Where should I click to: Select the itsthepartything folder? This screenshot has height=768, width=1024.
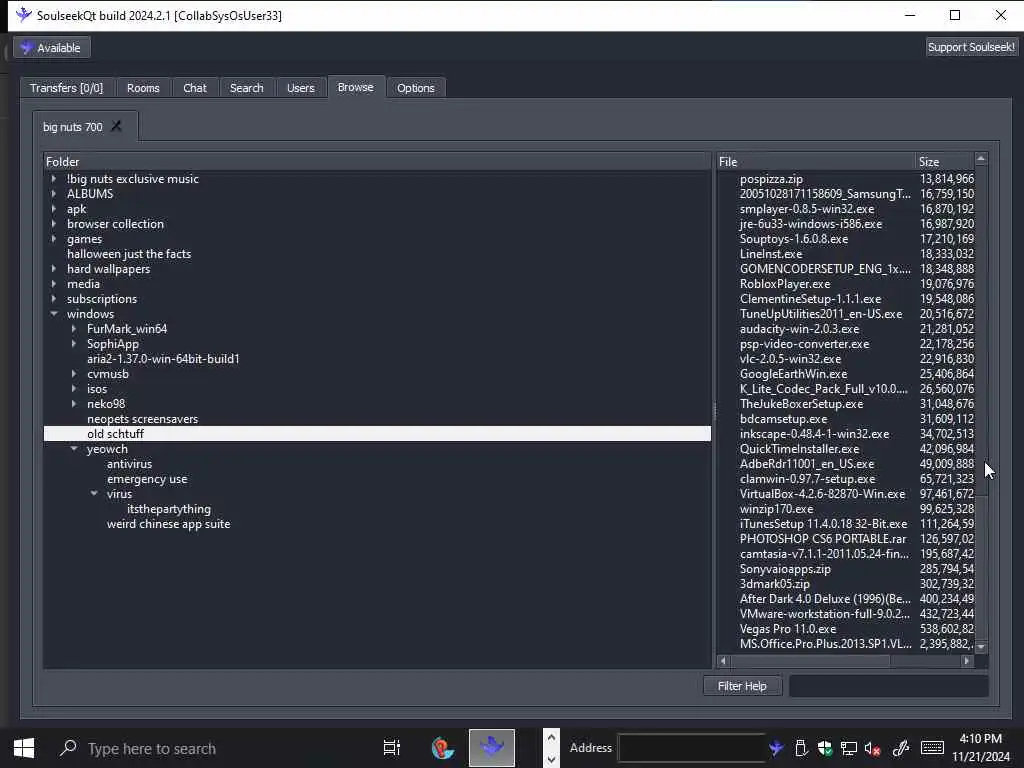coord(168,509)
